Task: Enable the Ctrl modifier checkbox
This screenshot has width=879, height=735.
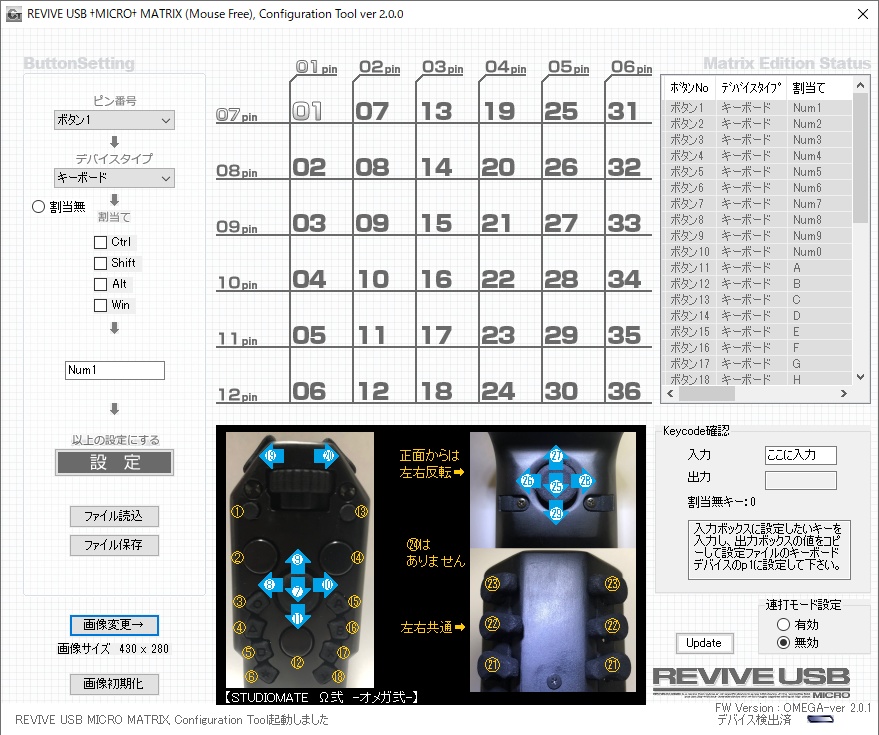Action: pyautogui.click(x=100, y=242)
